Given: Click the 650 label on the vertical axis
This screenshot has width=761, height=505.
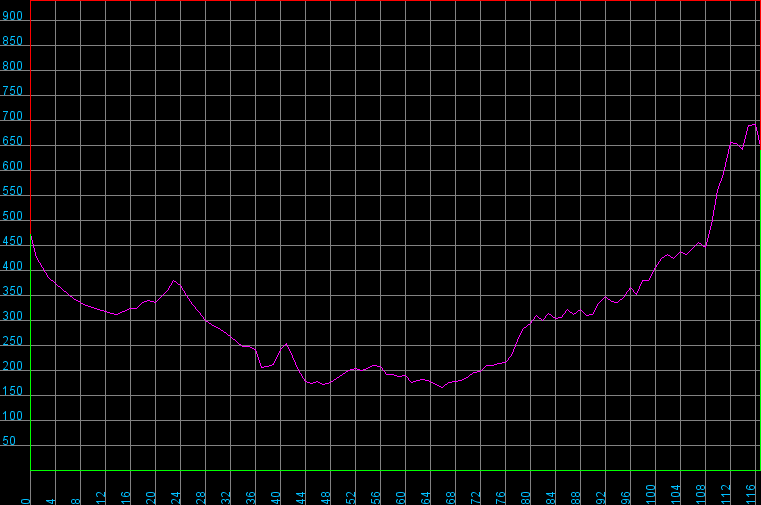Looking at the screenshot, I should (x=13, y=141).
